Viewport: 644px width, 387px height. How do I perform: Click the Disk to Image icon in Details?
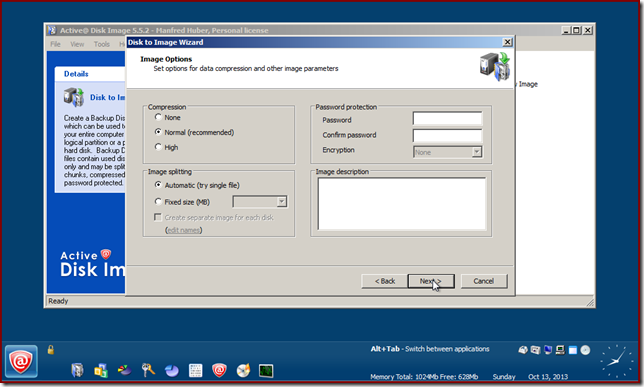click(x=74, y=97)
